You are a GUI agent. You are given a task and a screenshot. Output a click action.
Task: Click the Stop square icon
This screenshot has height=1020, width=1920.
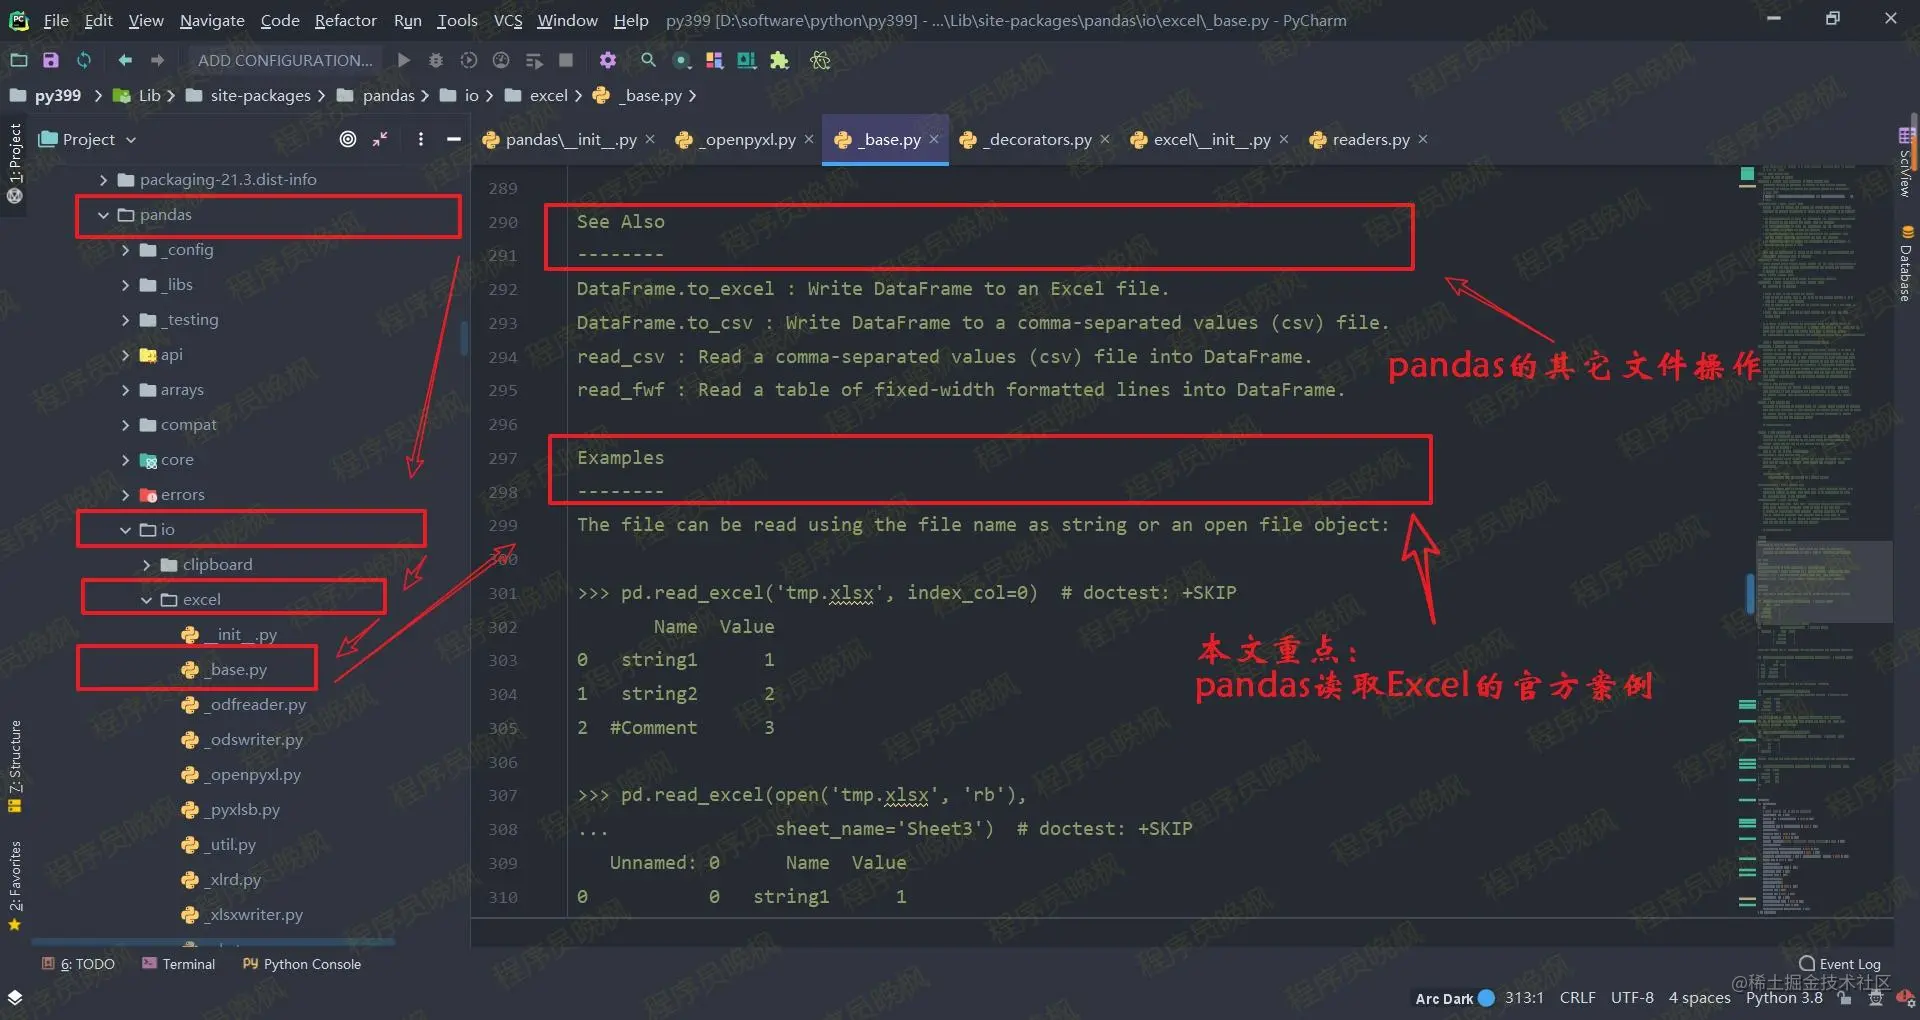[x=566, y=60]
